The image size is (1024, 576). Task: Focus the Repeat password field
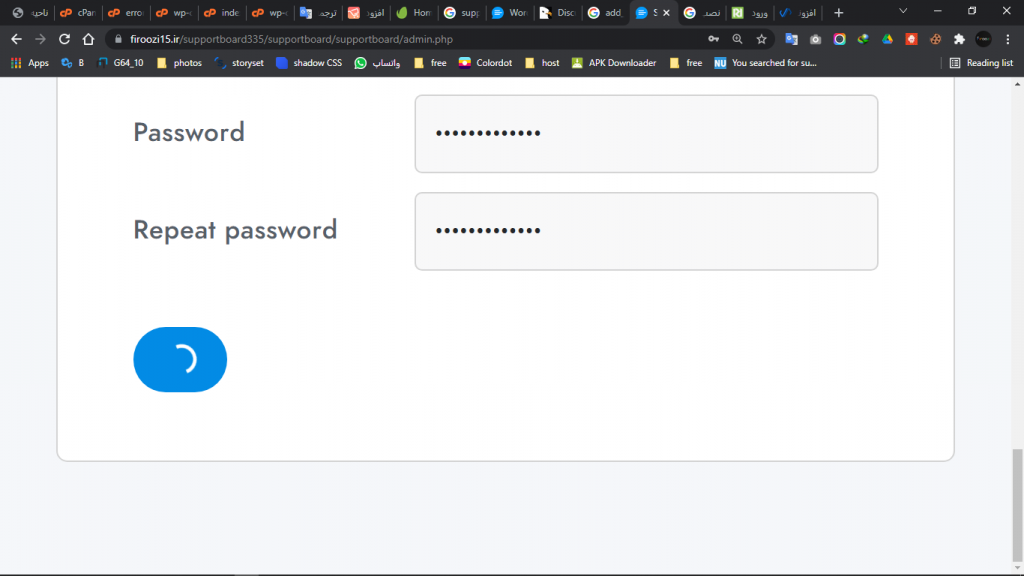tap(646, 231)
